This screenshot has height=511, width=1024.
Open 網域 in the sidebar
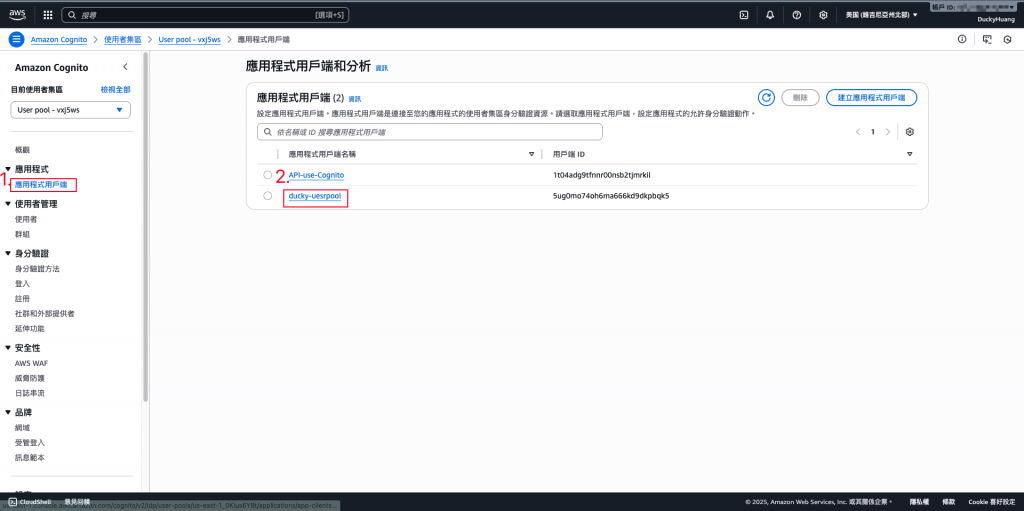tap(22, 427)
